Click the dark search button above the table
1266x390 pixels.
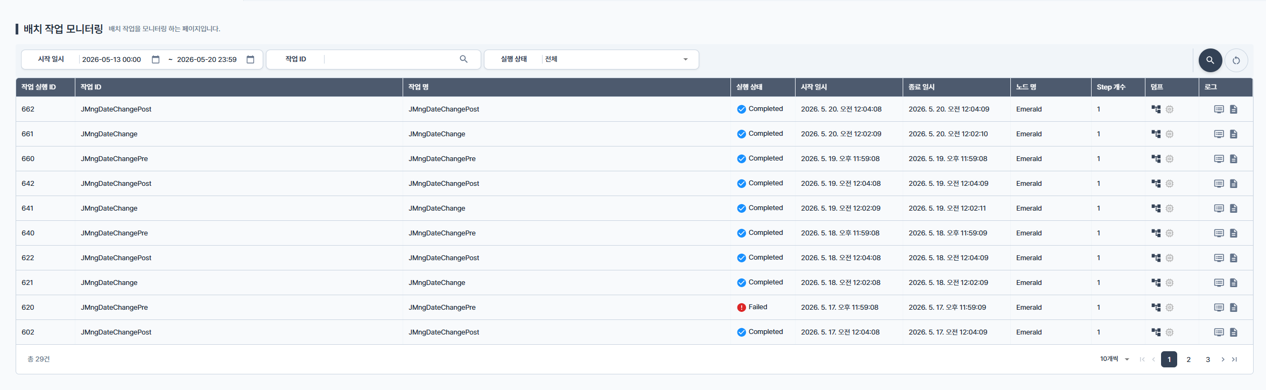point(1210,60)
